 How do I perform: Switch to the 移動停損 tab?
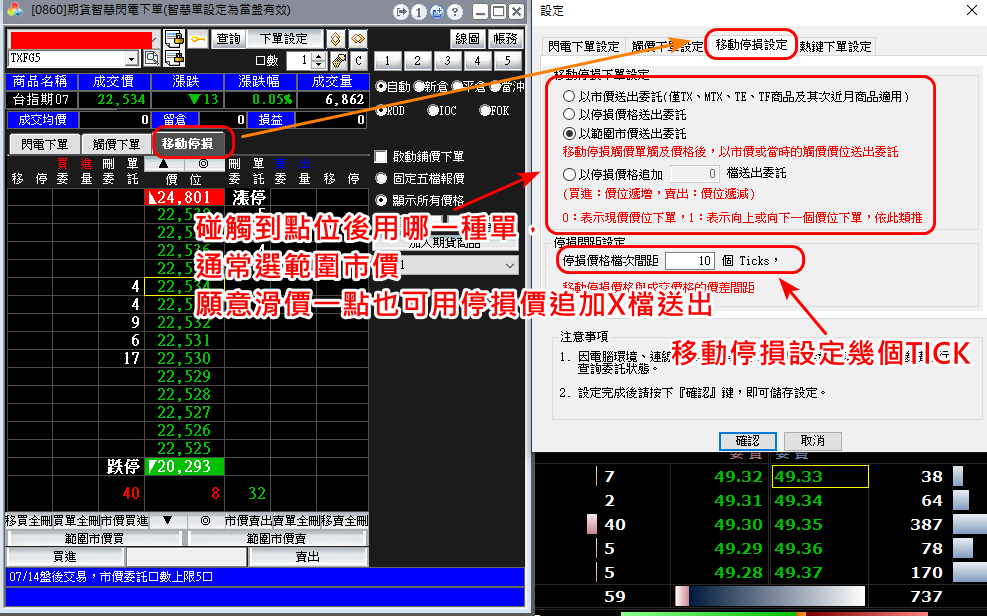coord(187,143)
